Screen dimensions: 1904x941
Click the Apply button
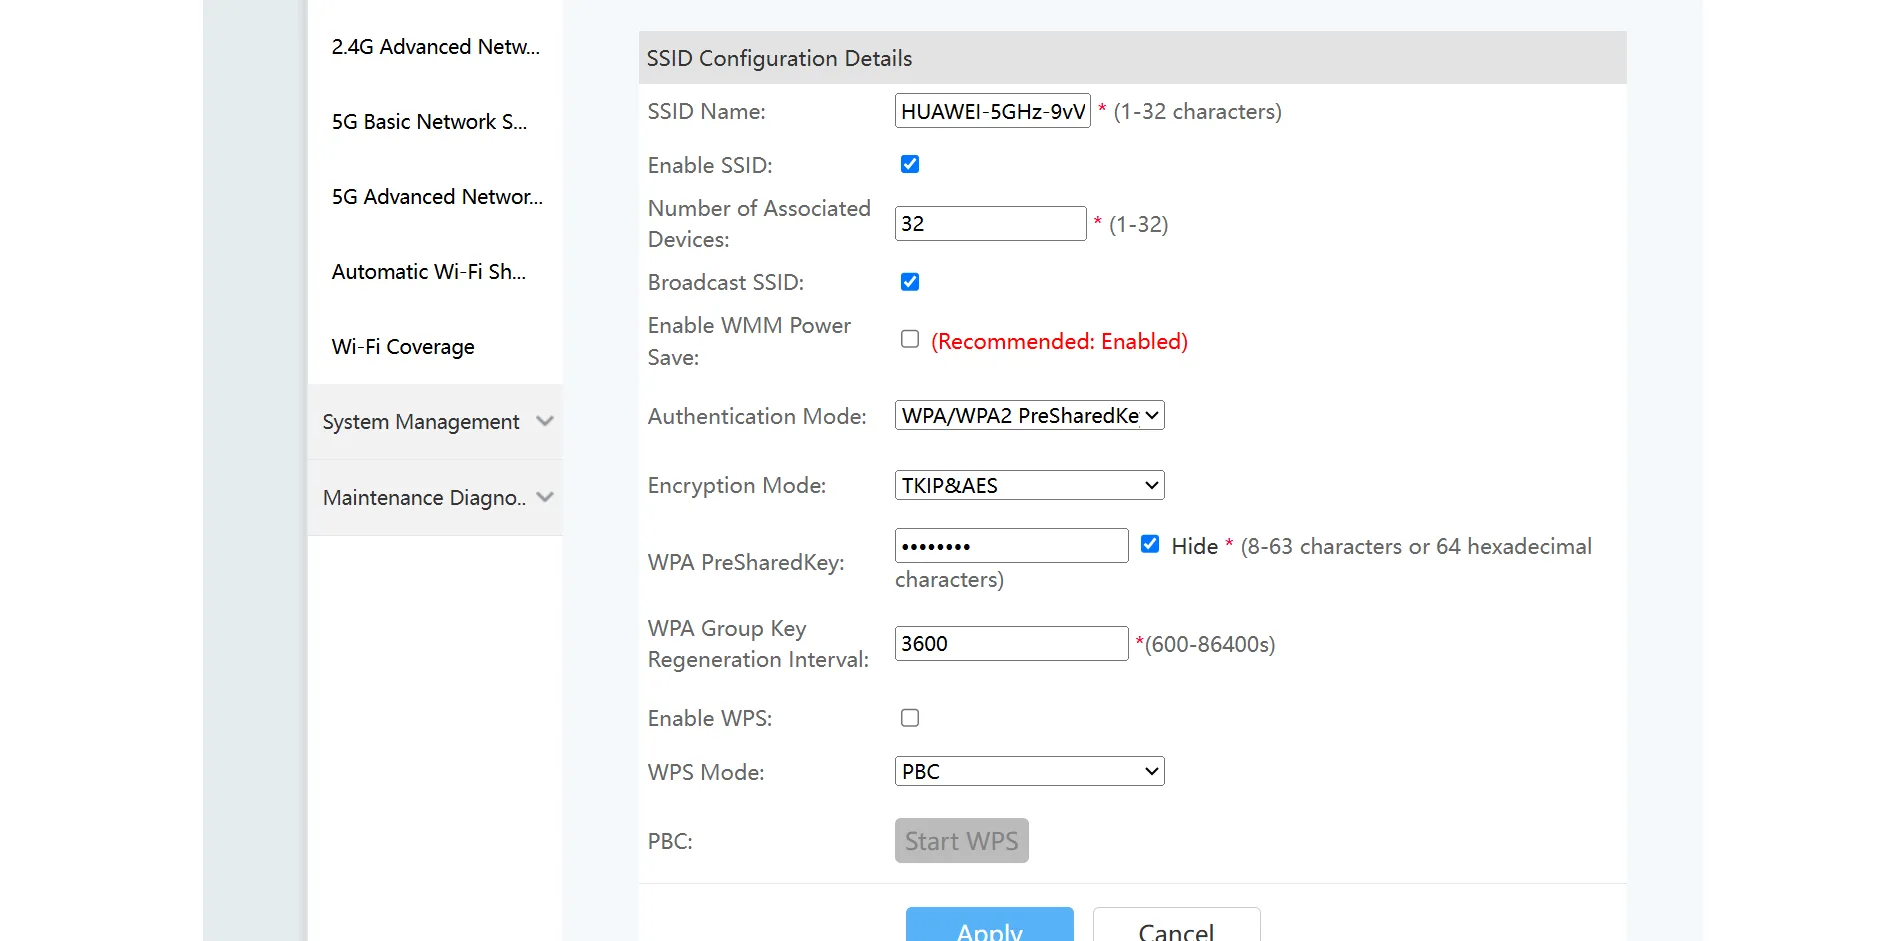(989, 926)
